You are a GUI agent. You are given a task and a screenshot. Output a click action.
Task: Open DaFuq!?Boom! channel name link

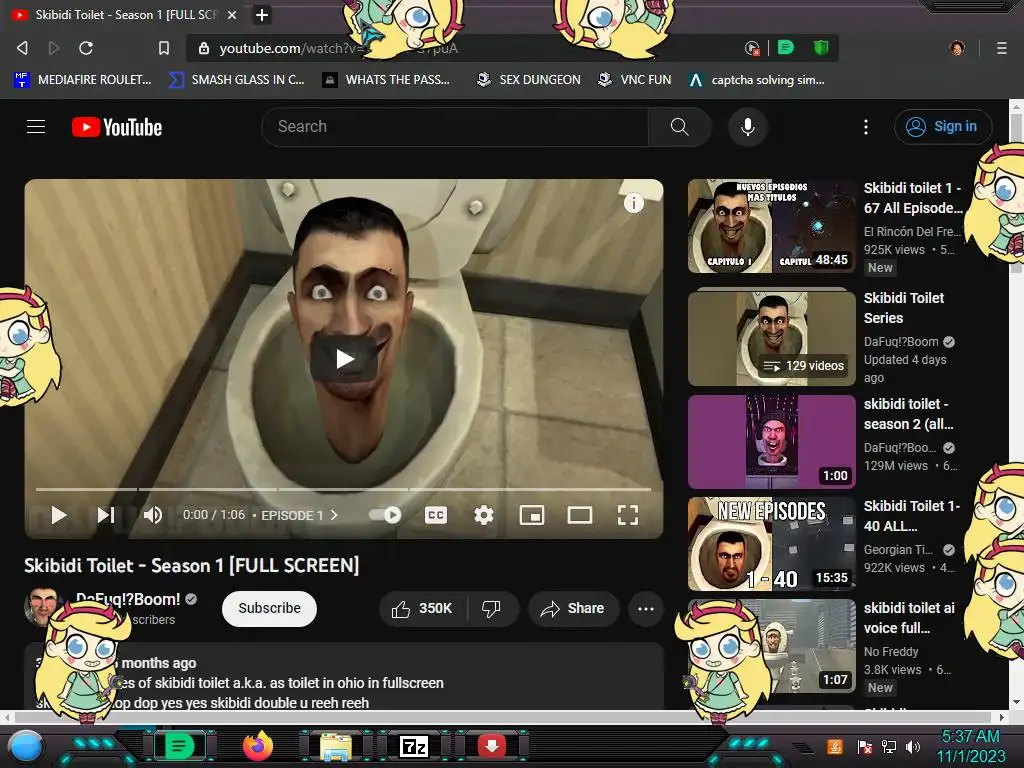point(128,599)
